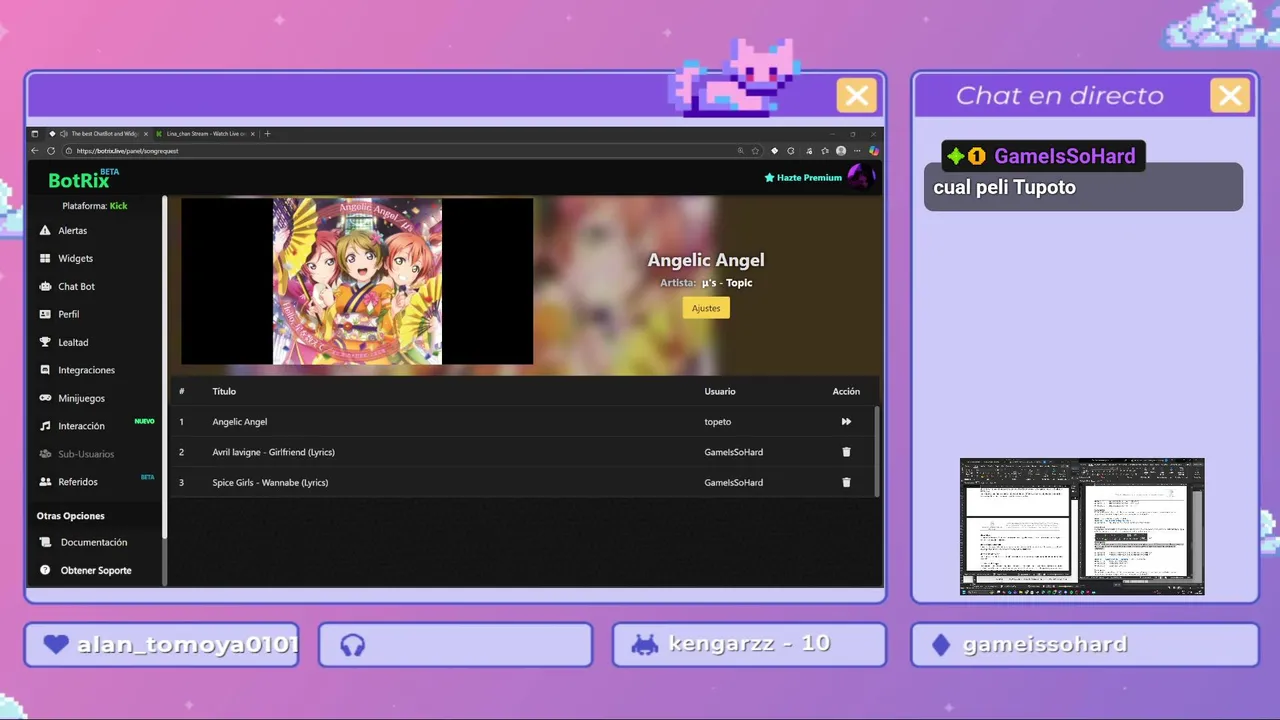Click the browser Copilot icon
The width and height of the screenshot is (1280, 720).
873,151
